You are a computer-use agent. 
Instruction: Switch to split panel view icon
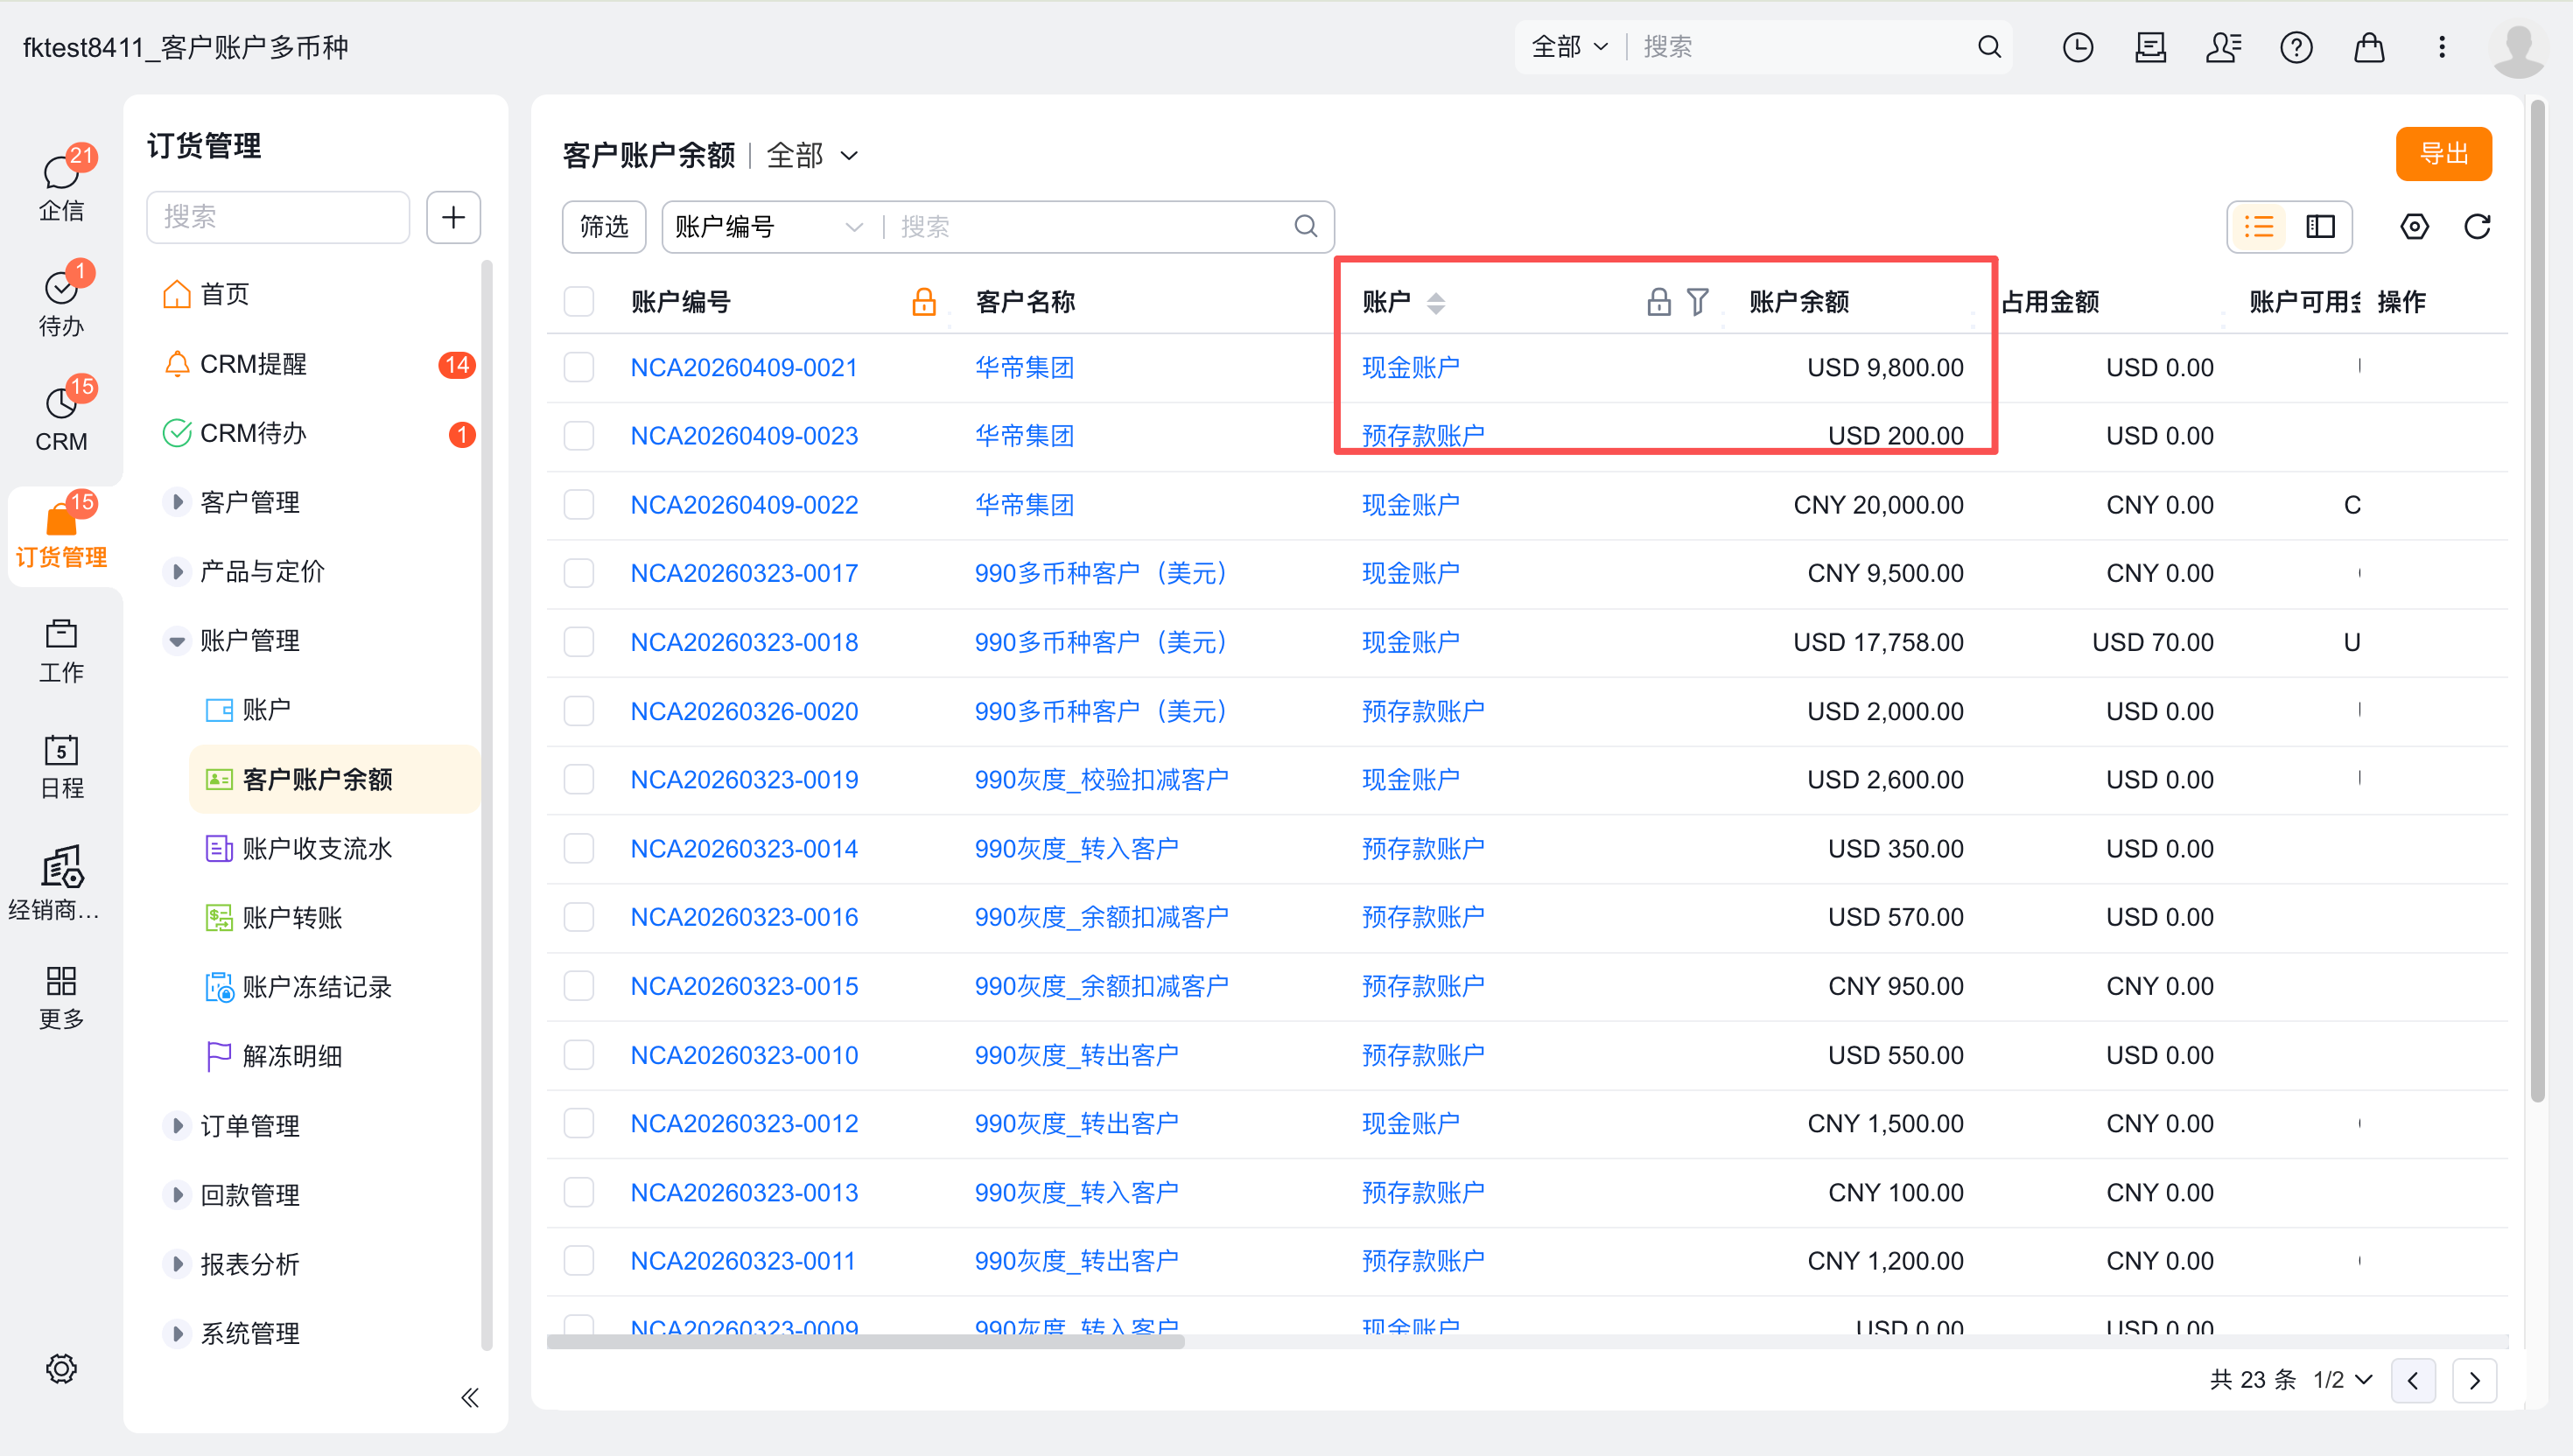[2320, 227]
